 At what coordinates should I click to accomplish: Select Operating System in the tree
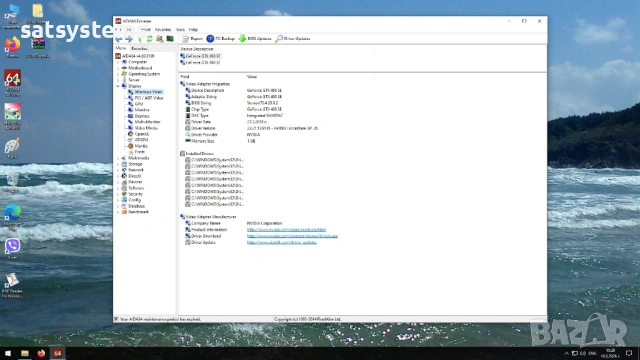pos(141,74)
